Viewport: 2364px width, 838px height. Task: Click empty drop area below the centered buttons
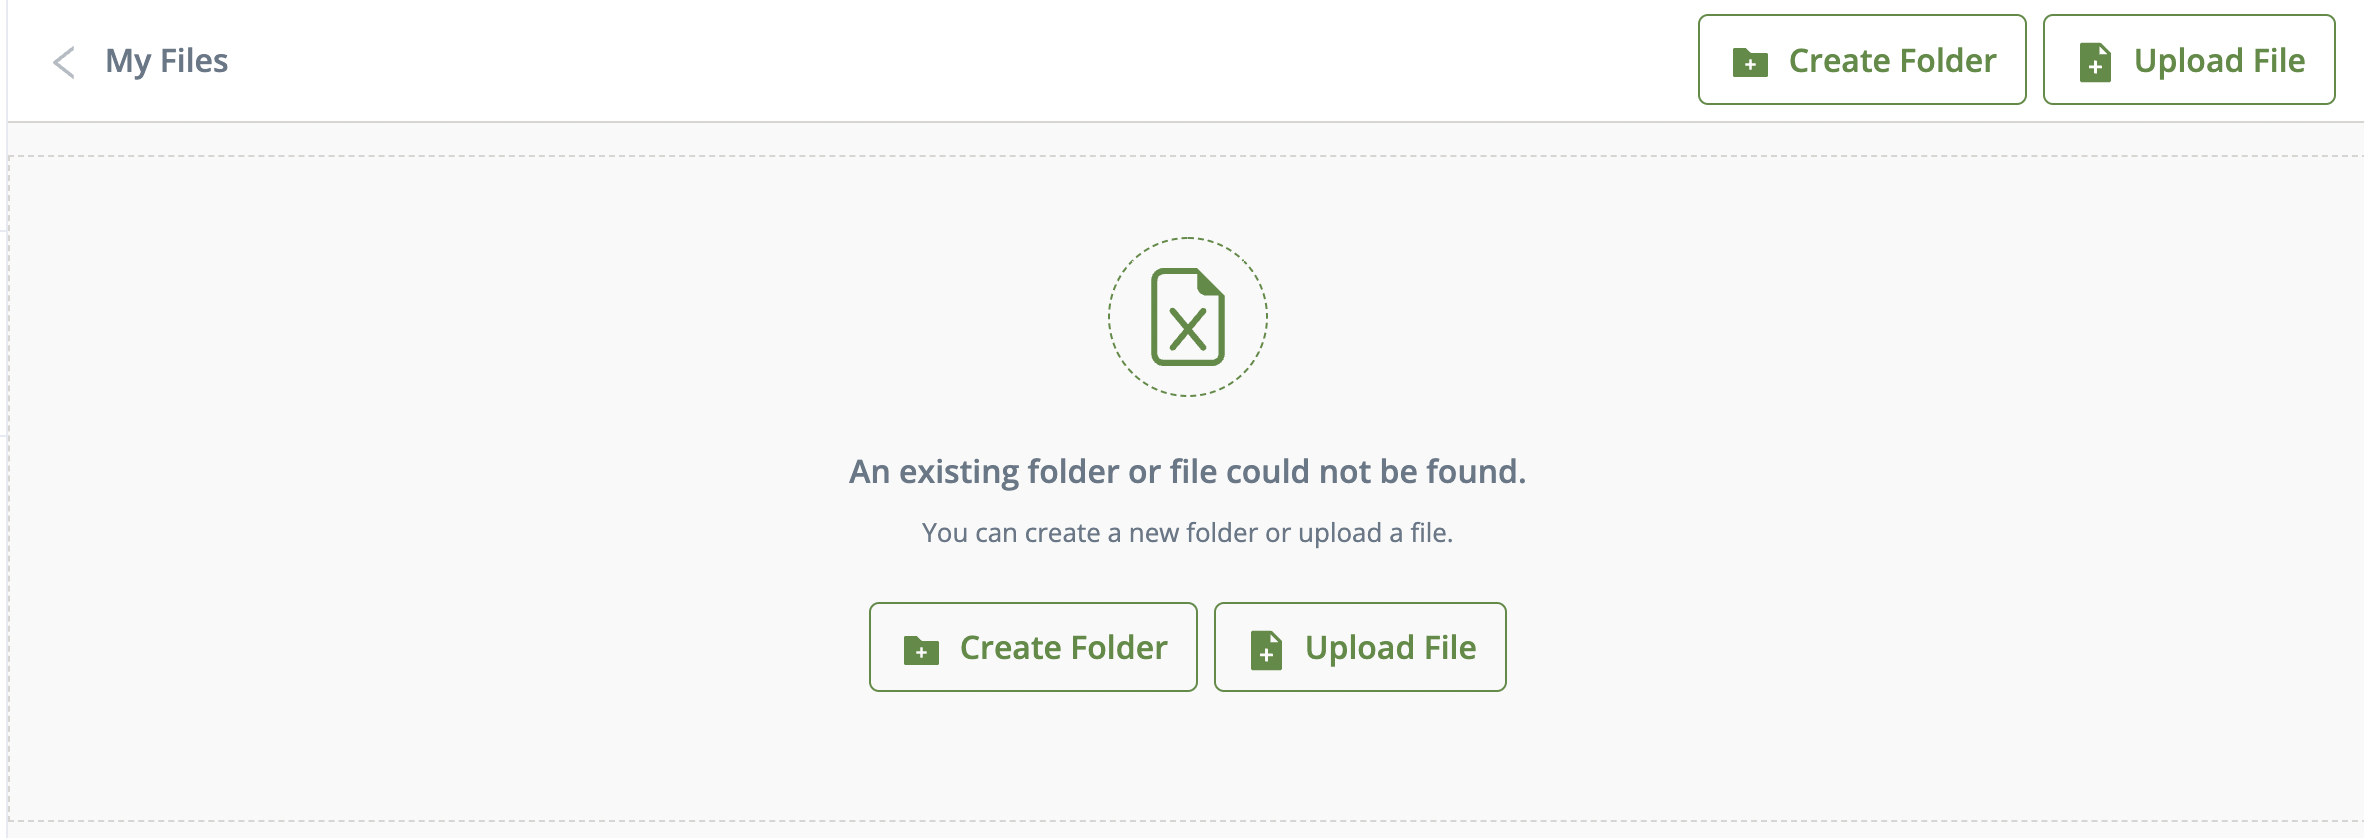[x=1187, y=760]
